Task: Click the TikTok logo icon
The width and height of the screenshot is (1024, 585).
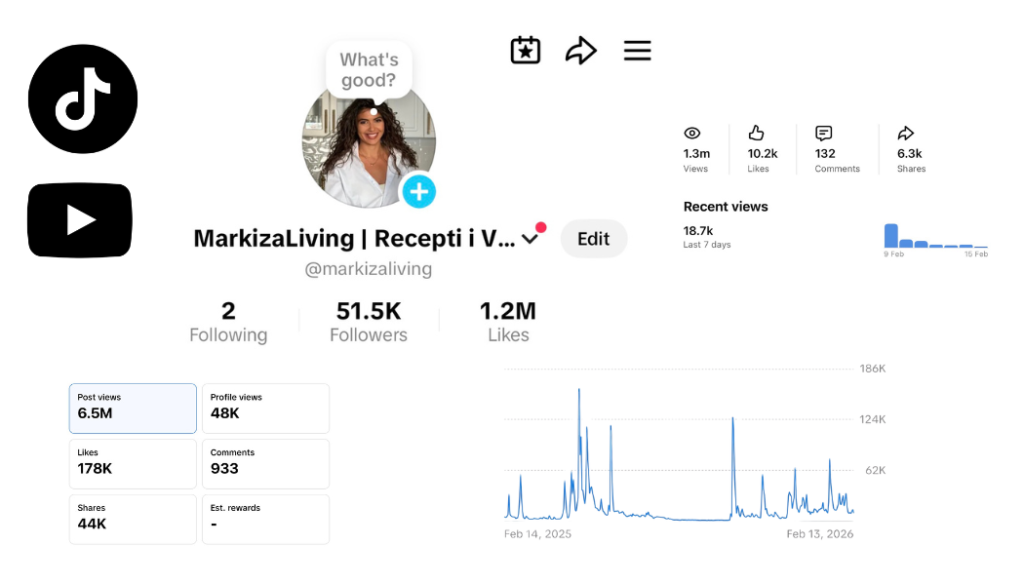Action: coord(83,99)
